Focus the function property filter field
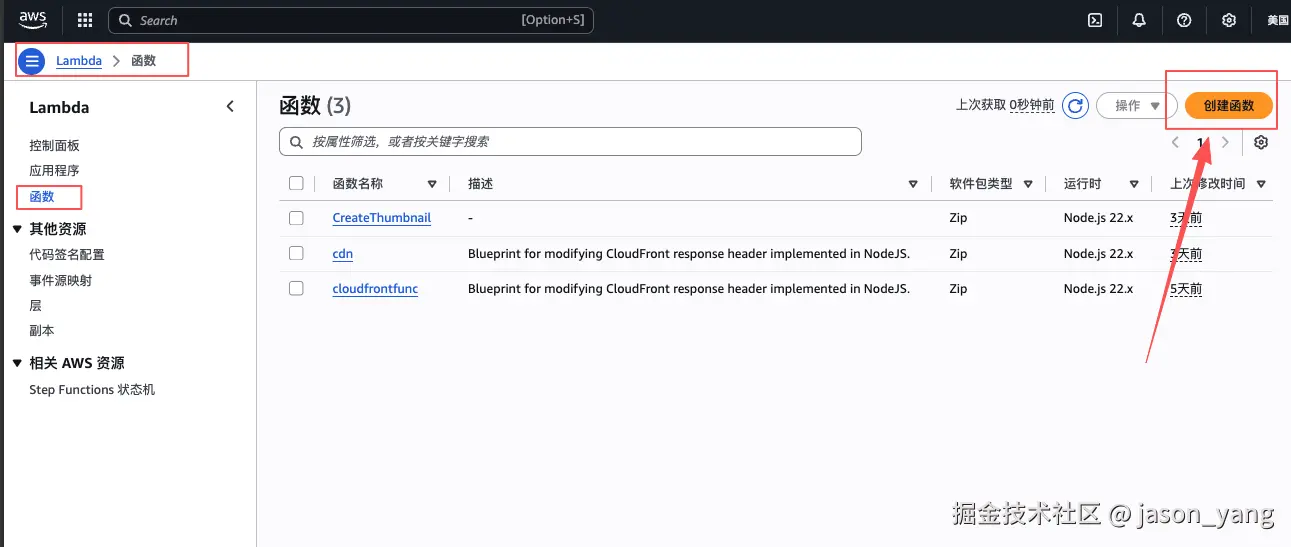The width and height of the screenshot is (1291, 547). pyautogui.click(x=570, y=142)
